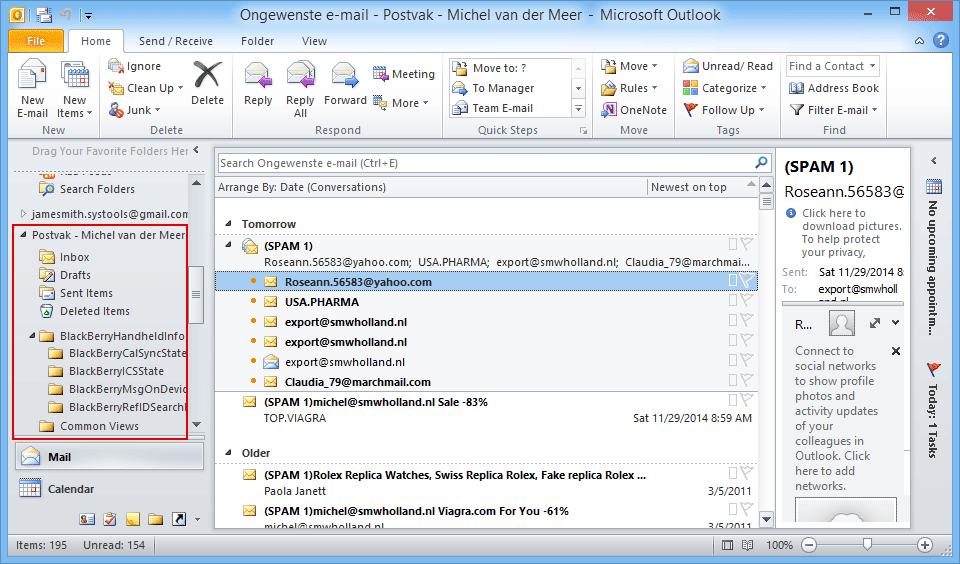The height and width of the screenshot is (564, 960).
Task: Open the Help question mark icon
Action: [x=940, y=40]
